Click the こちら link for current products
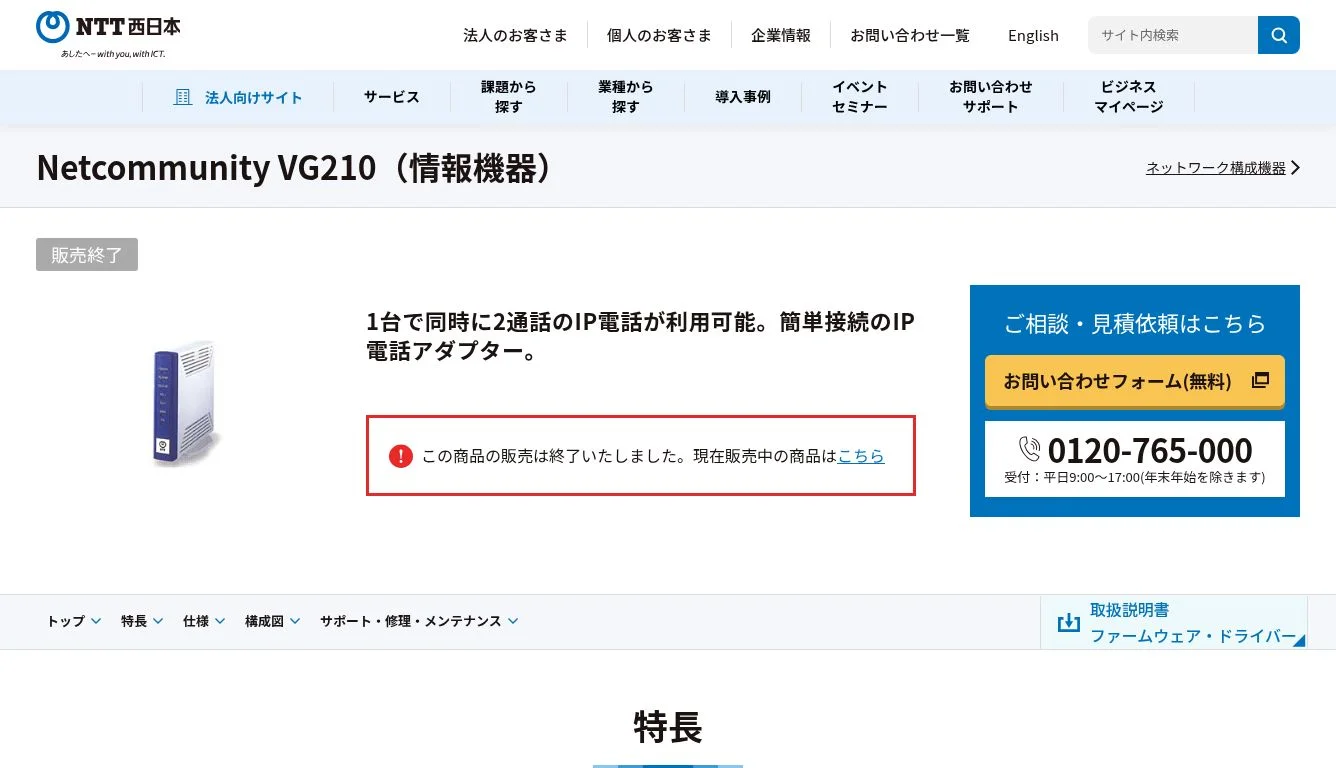1336x768 pixels. 861,456
